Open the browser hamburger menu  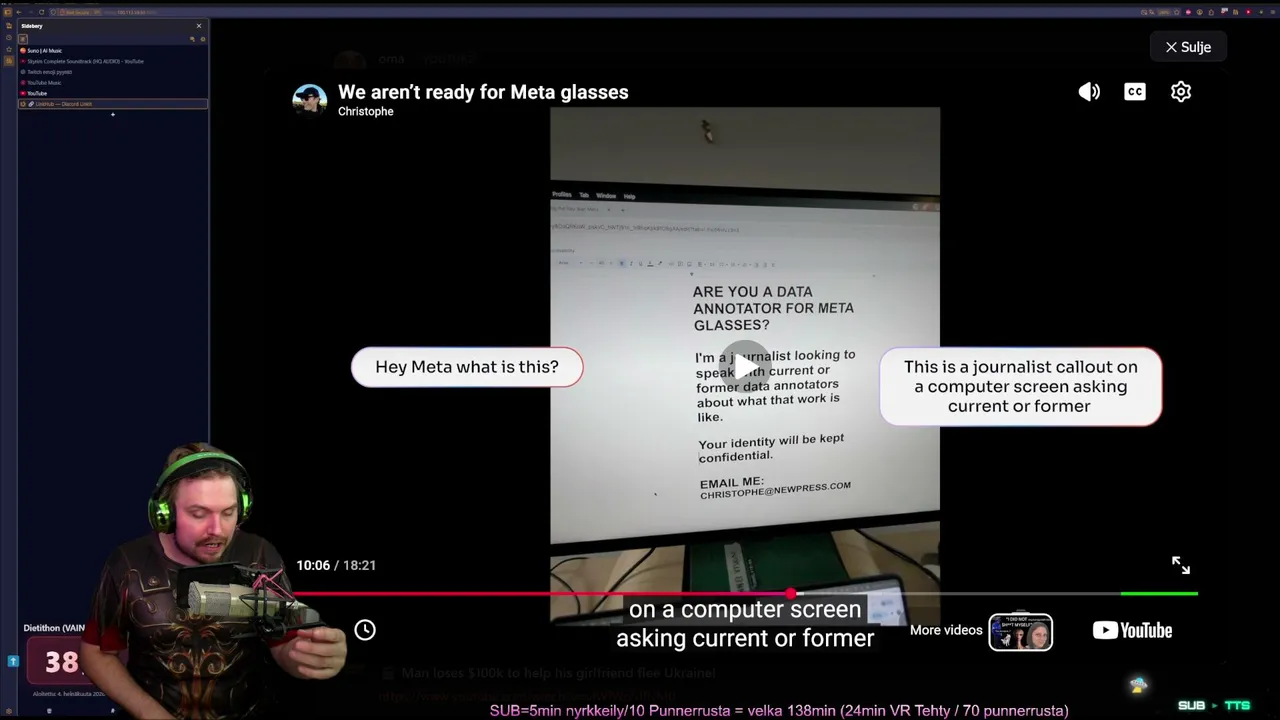[1271, 12]
